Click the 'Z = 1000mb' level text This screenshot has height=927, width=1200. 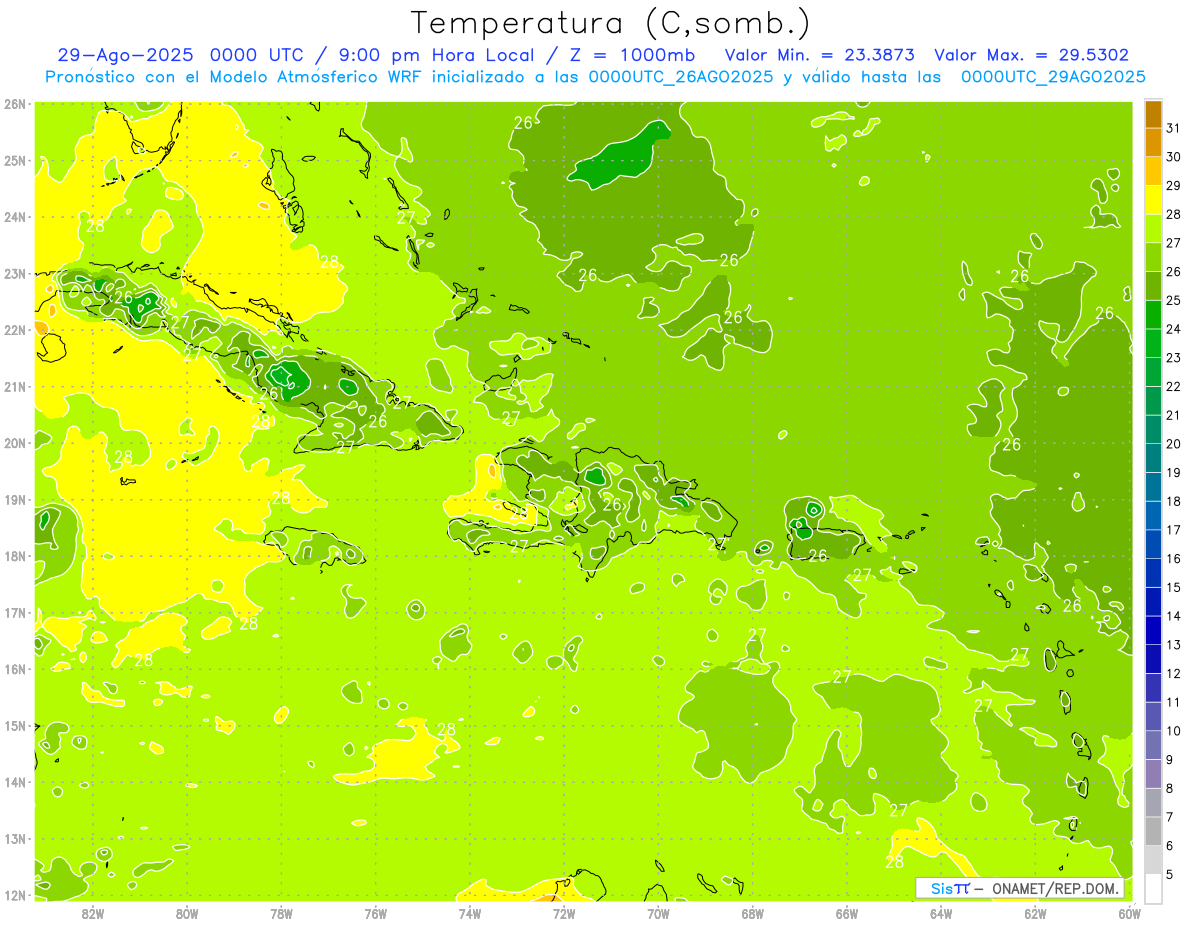click(632, 55)
